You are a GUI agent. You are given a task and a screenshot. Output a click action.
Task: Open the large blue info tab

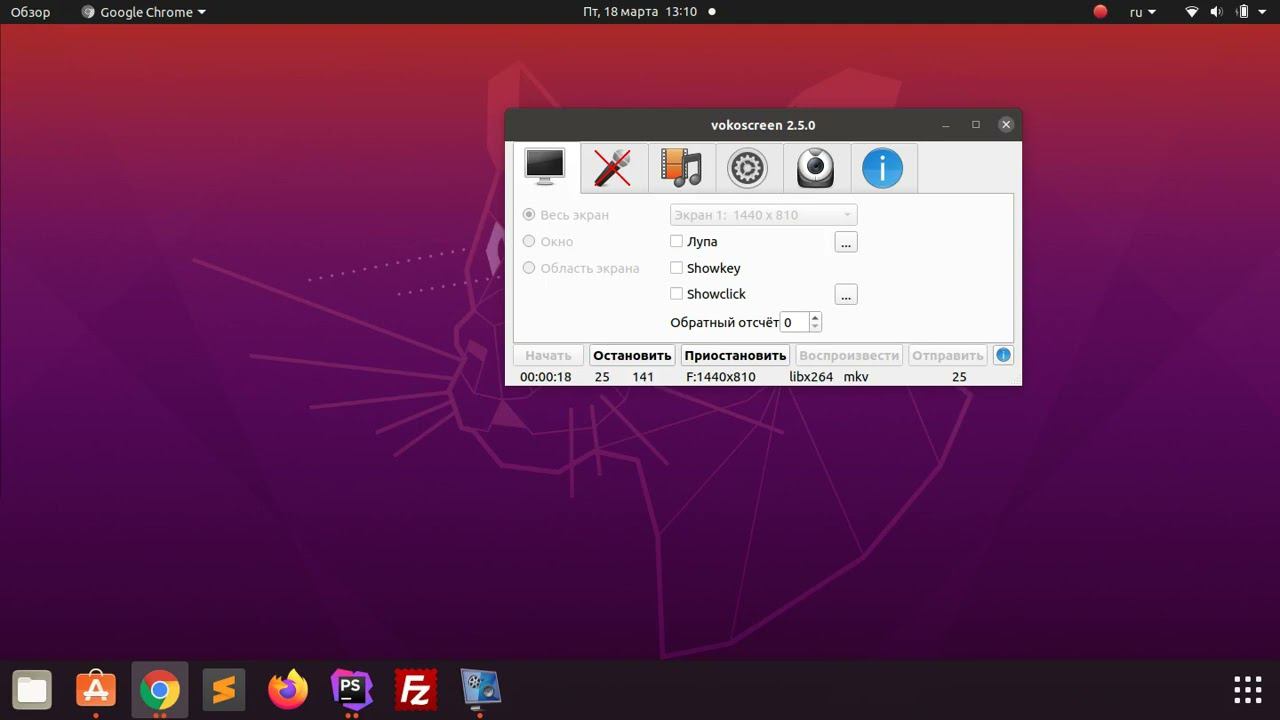click(x=883, y=168)
